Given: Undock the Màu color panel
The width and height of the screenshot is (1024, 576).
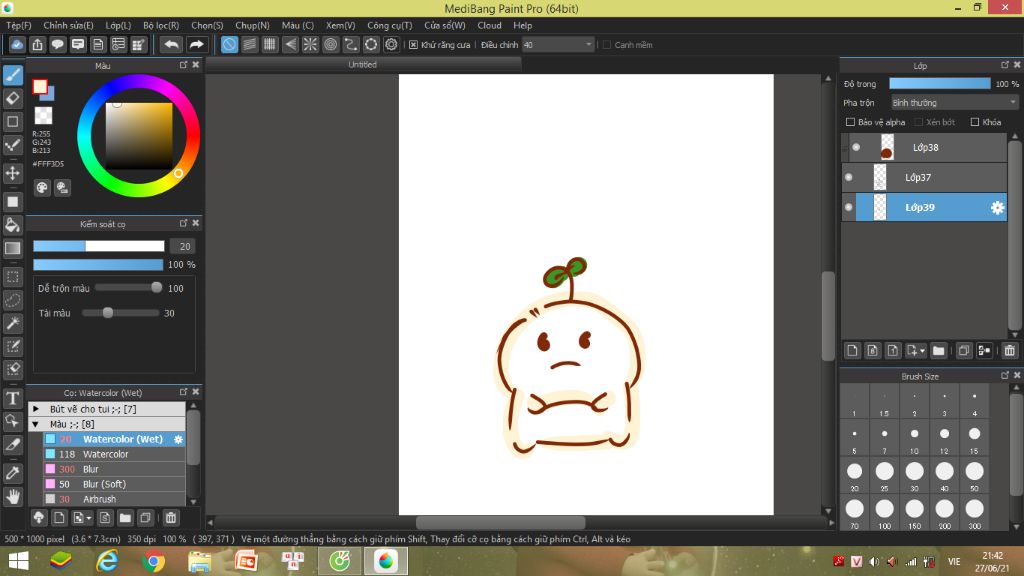Looking at the screenshot, I should [184, 65].
